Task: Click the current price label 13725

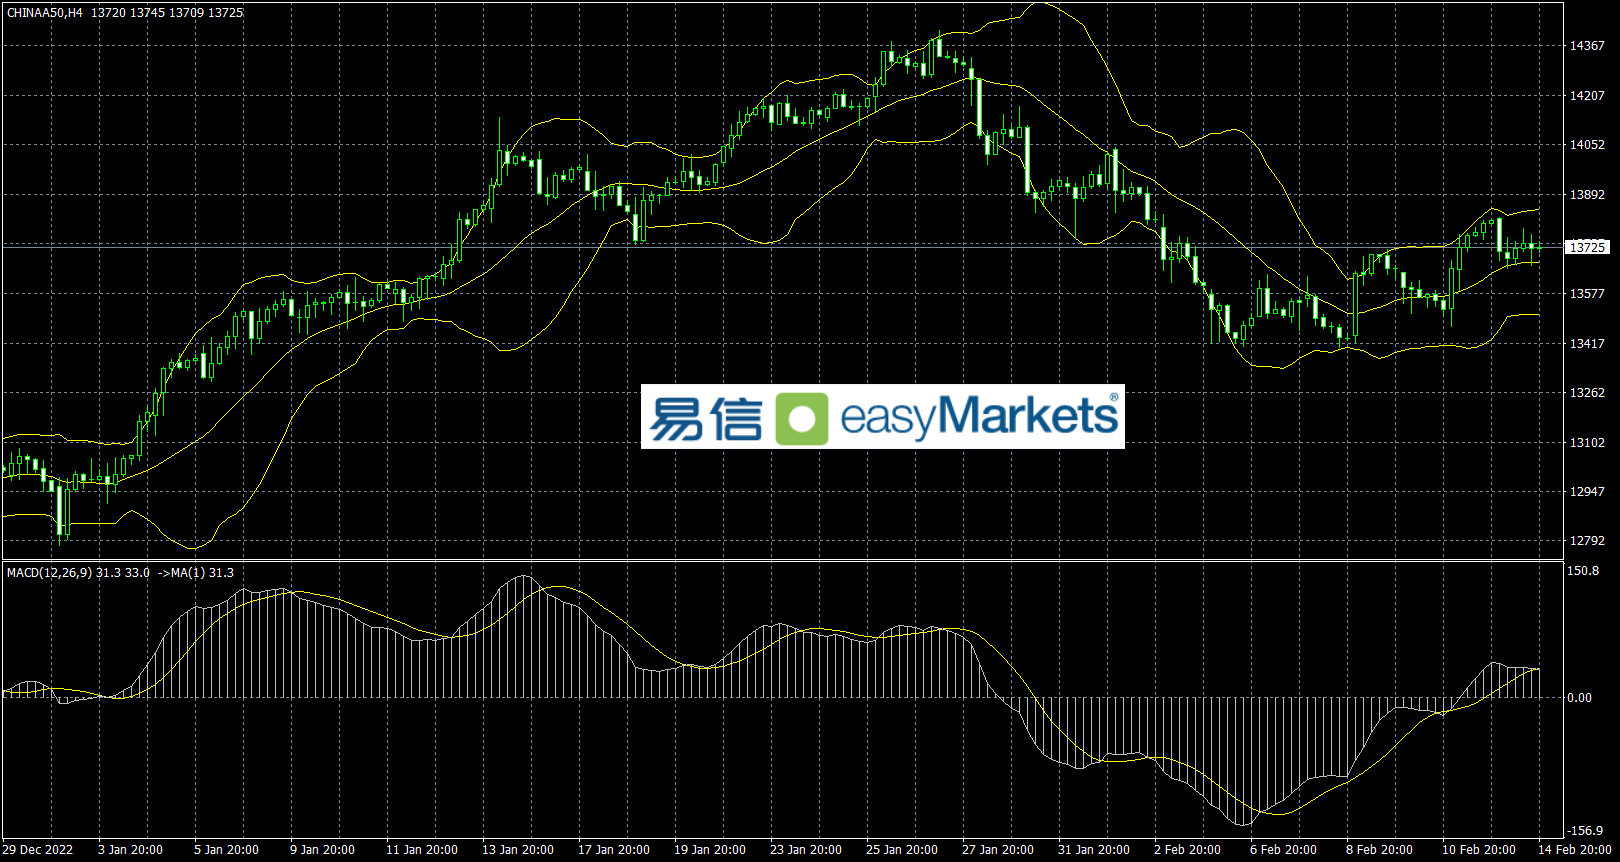Action: coord(1587,247)
